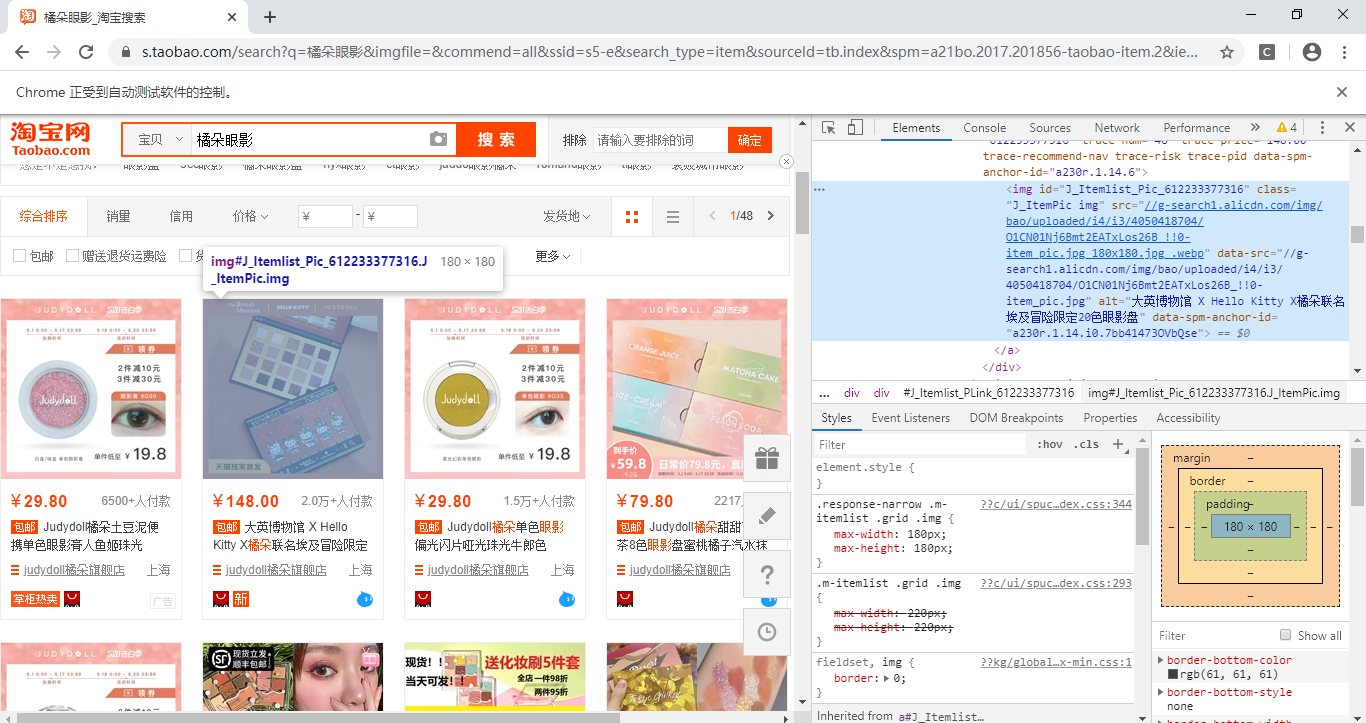Dismiss the automation control infobar

pos(1342,92)
